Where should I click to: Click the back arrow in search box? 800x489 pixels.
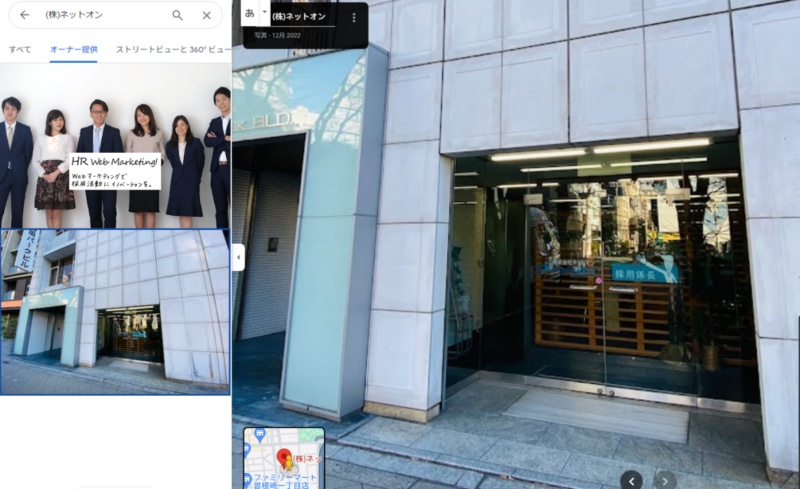point(24,15)
